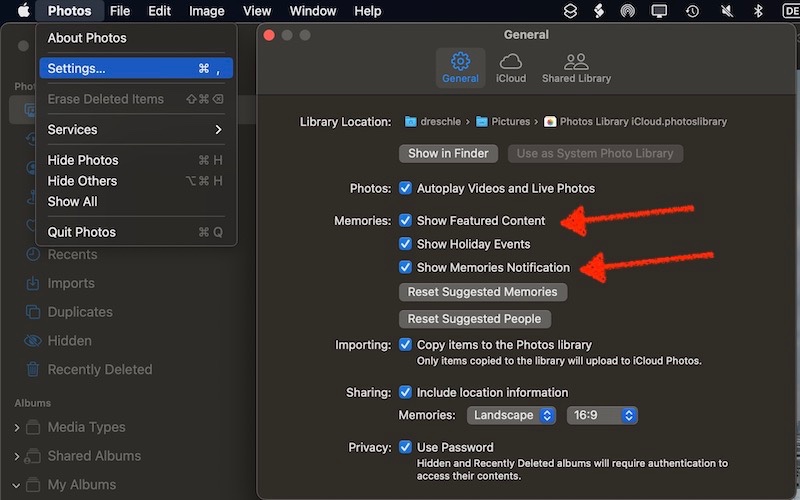Toggle Show Holiday Events checkbox
This screenshot has width=800, height=500.
pos(405,244)
